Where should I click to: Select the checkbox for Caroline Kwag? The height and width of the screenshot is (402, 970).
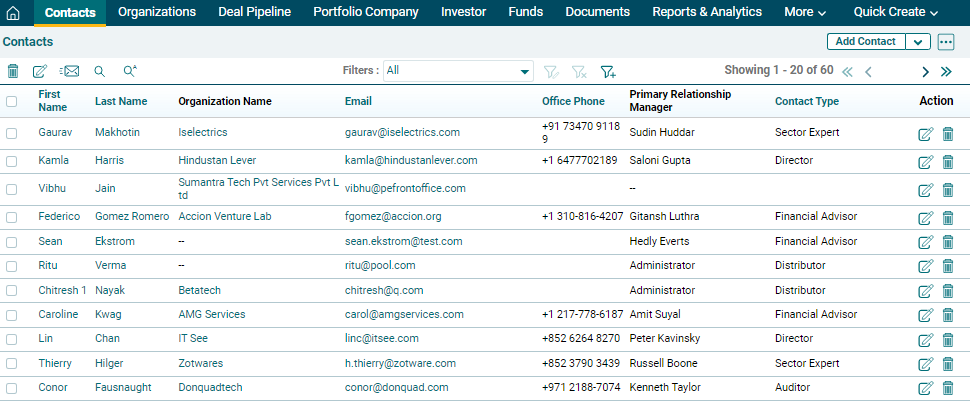12,315
